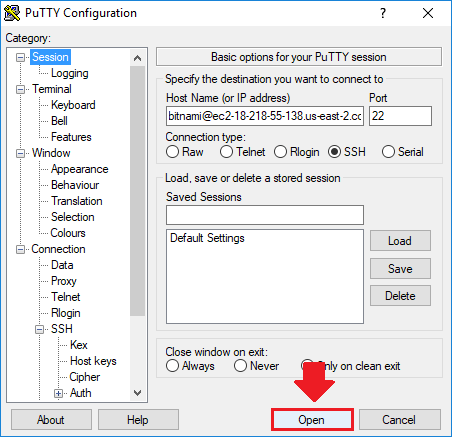Select the Translation category
452x437 pixels.
point(77,201)
